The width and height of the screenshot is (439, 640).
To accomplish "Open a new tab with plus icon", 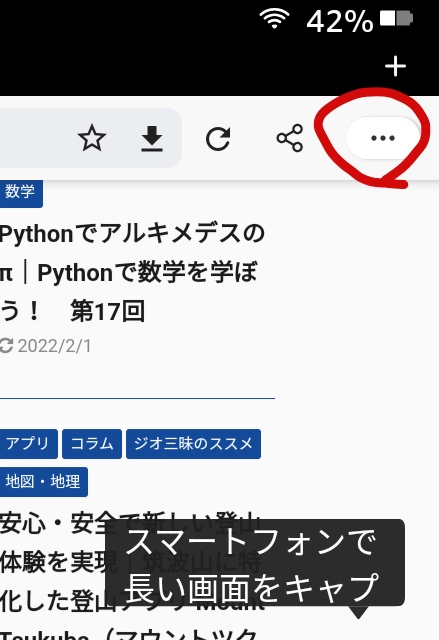I will (395, 66).
